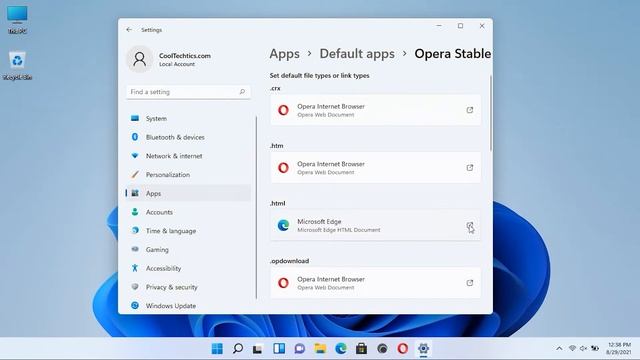The width and height of the screenshot is (640, 360).
Task: Click open-link icon on .htm row
Action: pyautogui.click(x=470, y=168)
